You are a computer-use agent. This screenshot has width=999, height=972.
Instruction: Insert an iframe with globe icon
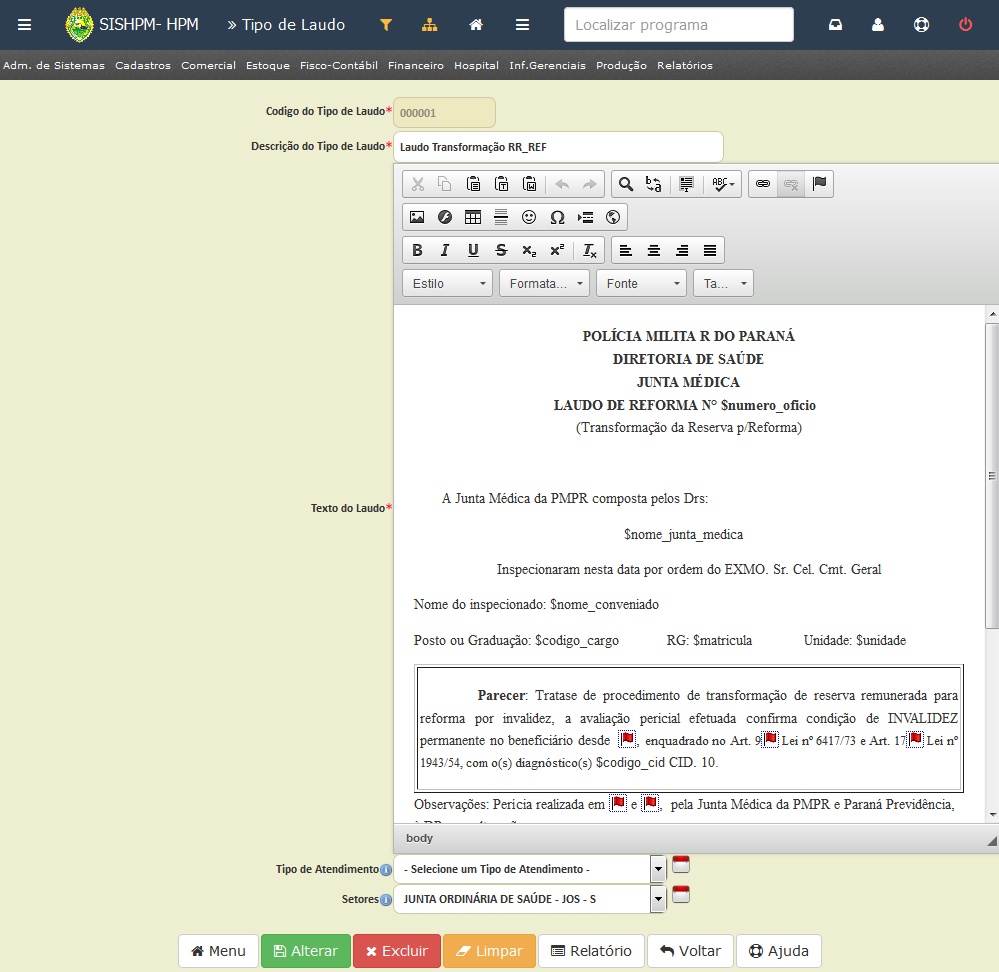coord(613,217)
